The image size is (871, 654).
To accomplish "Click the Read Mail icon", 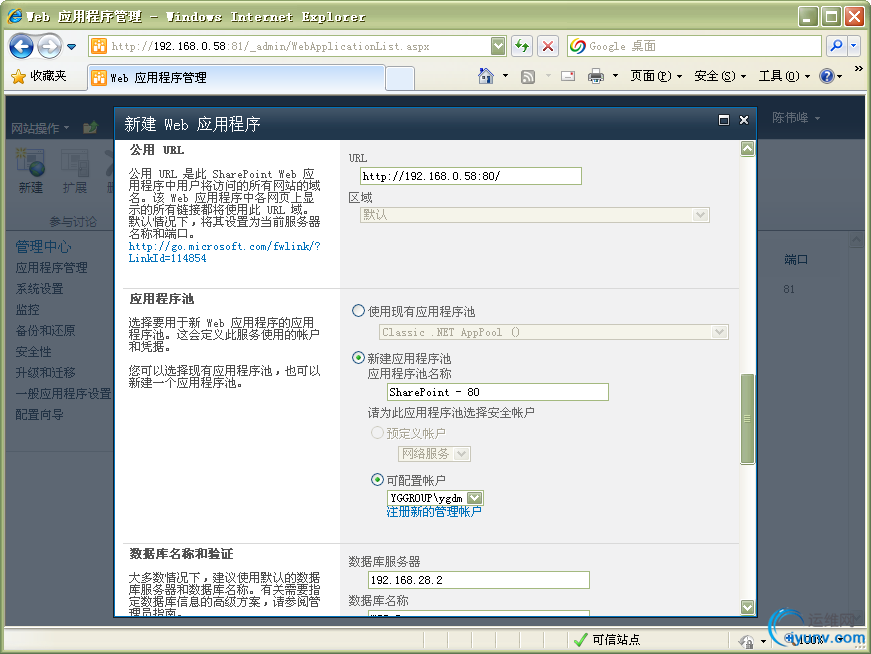I will click(x=568, y=76).
